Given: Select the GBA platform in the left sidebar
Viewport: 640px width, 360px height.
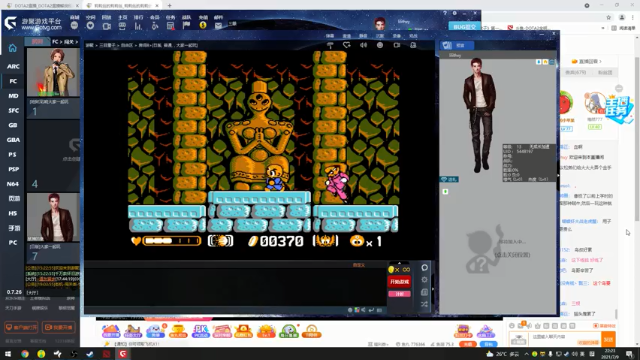Looking at the screenshot, I should pos(13,140).
